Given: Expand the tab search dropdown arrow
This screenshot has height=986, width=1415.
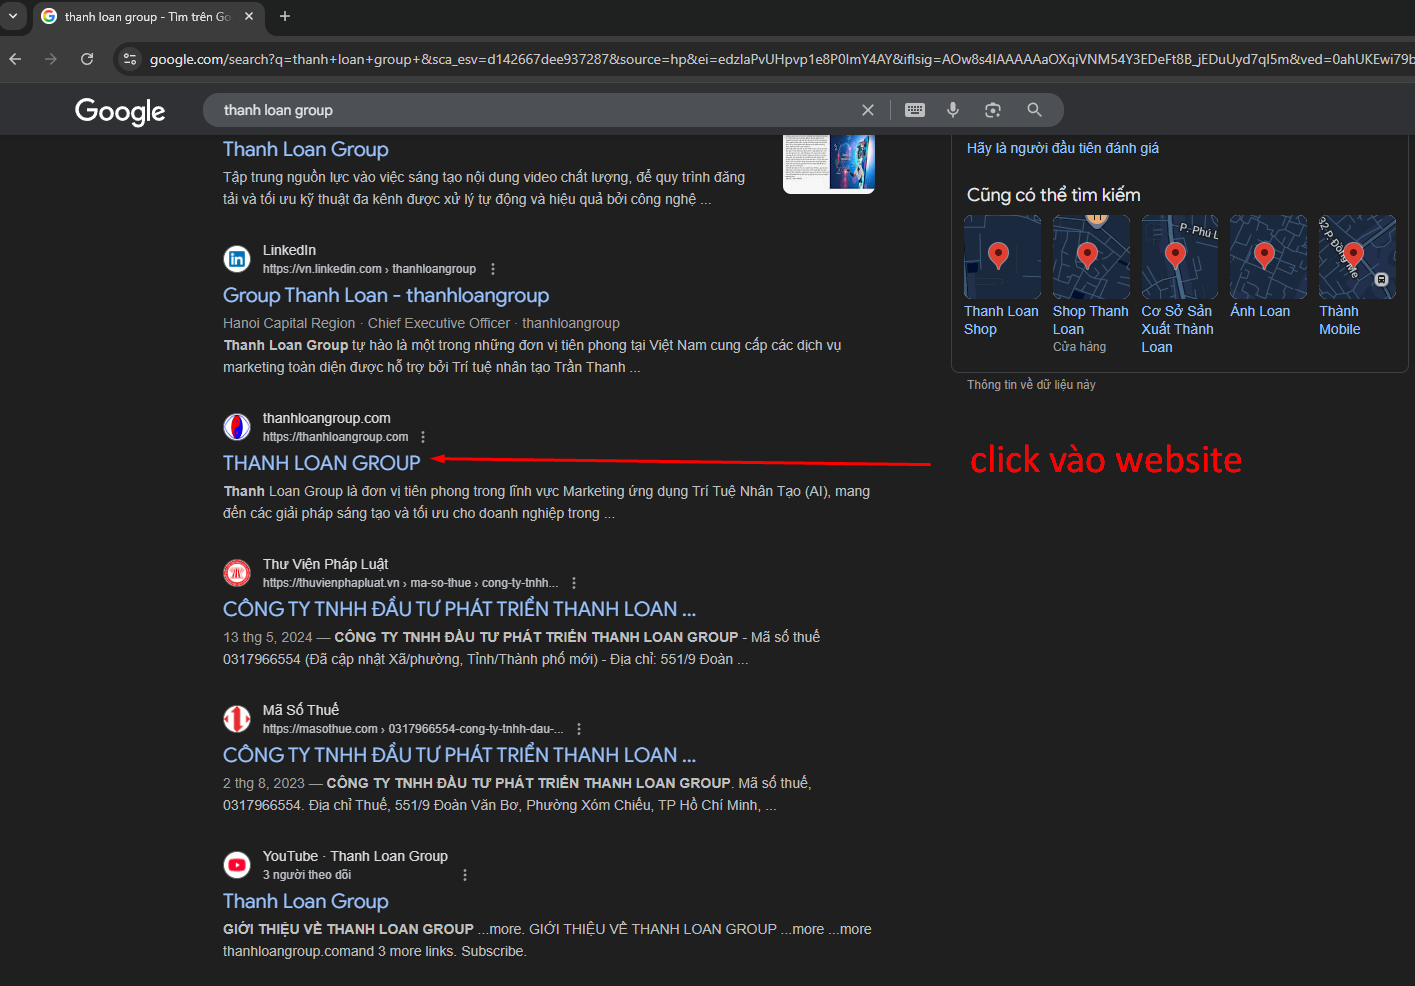Looking at the screenshot, I should 13,16.
